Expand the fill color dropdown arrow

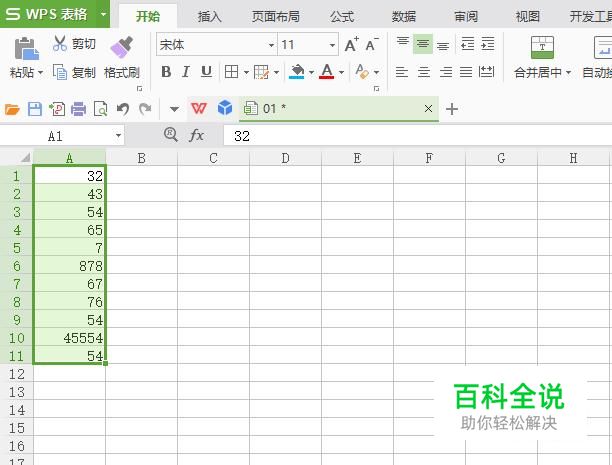coord(311,72)
